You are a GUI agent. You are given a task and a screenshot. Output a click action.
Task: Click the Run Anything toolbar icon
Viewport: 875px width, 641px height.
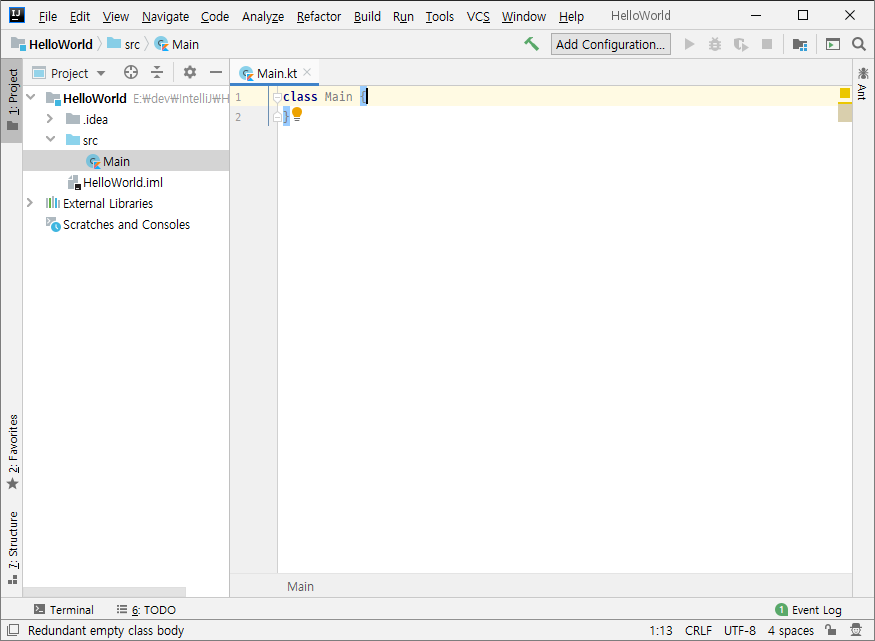[833, 44]
